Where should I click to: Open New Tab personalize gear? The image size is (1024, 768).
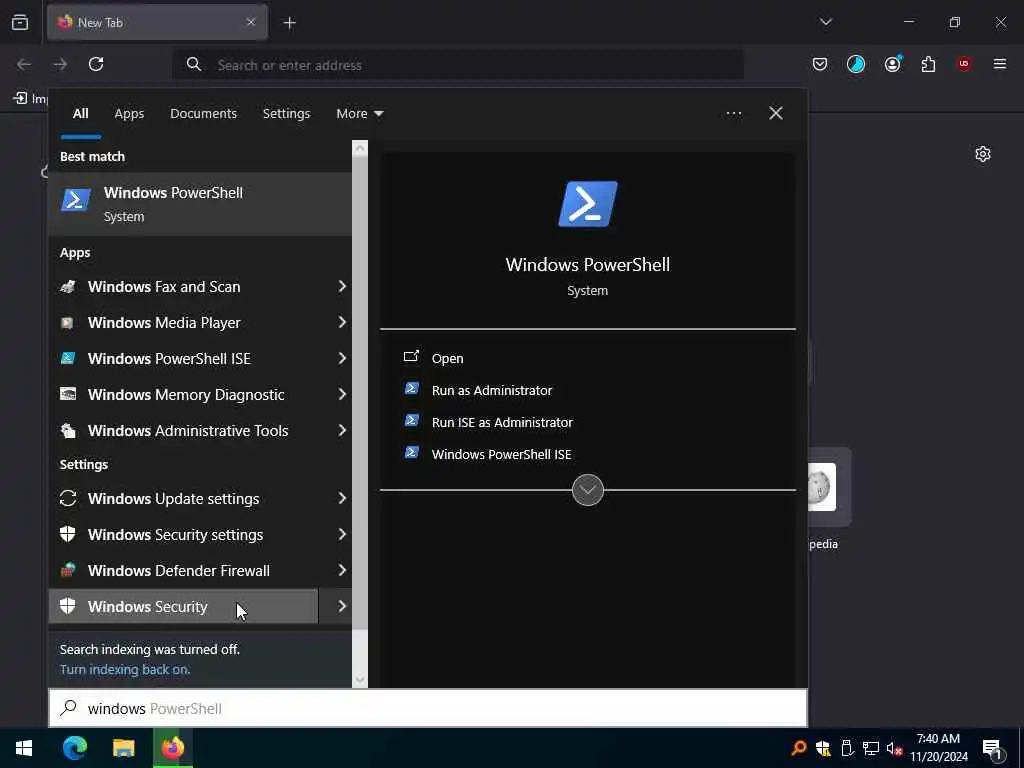tap(983, 154)
